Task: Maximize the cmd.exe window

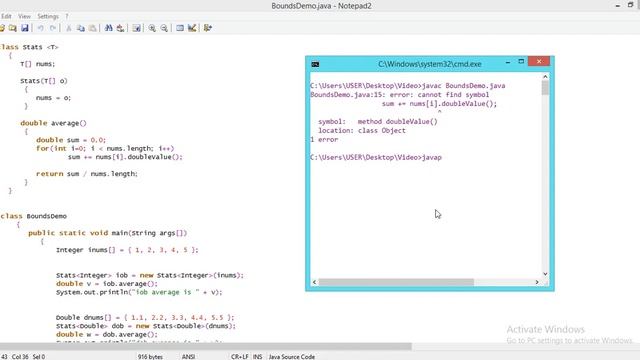Action: [x=521, y=62]
